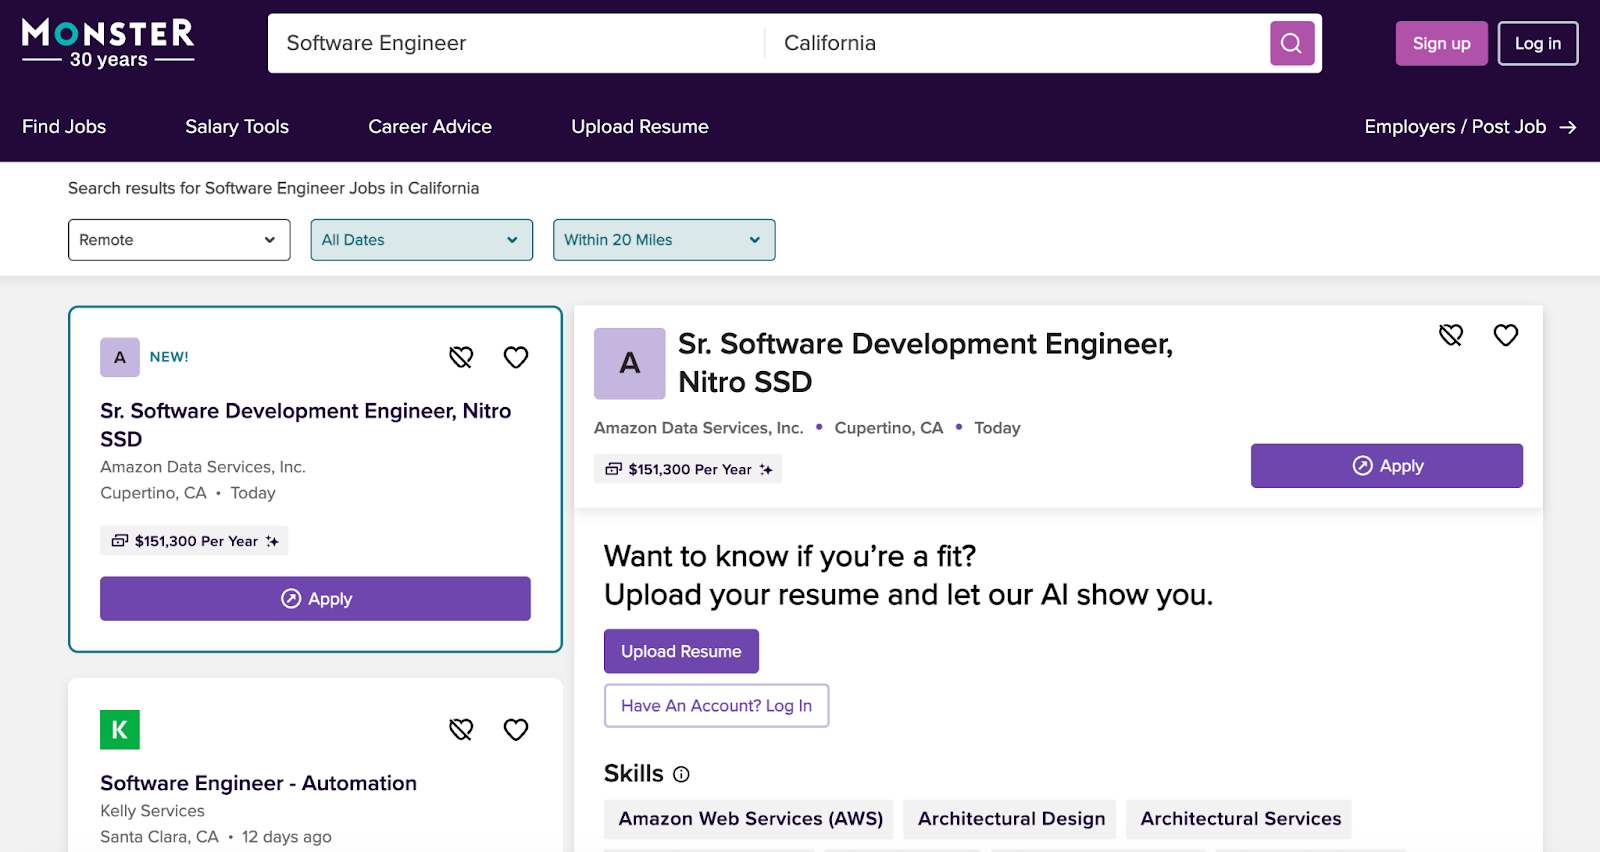The height and width of the screenshot is (852, 1600).
Task: Go to Find Jobs menu
Action: coord(64,127)
